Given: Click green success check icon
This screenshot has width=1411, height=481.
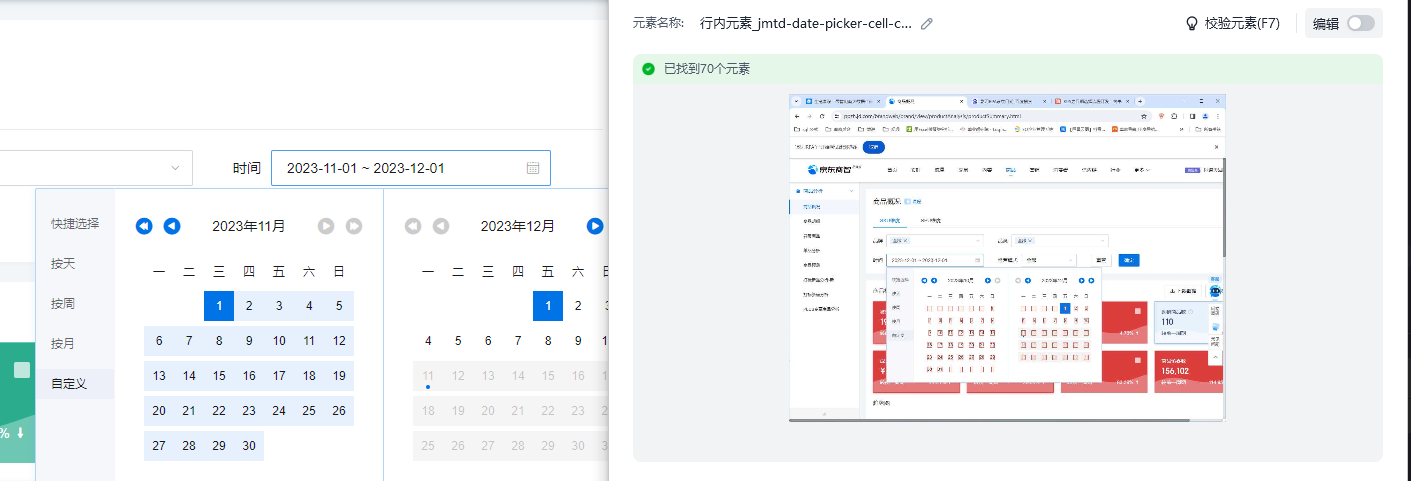Looking at the screenshot, I should click(648, 69).
